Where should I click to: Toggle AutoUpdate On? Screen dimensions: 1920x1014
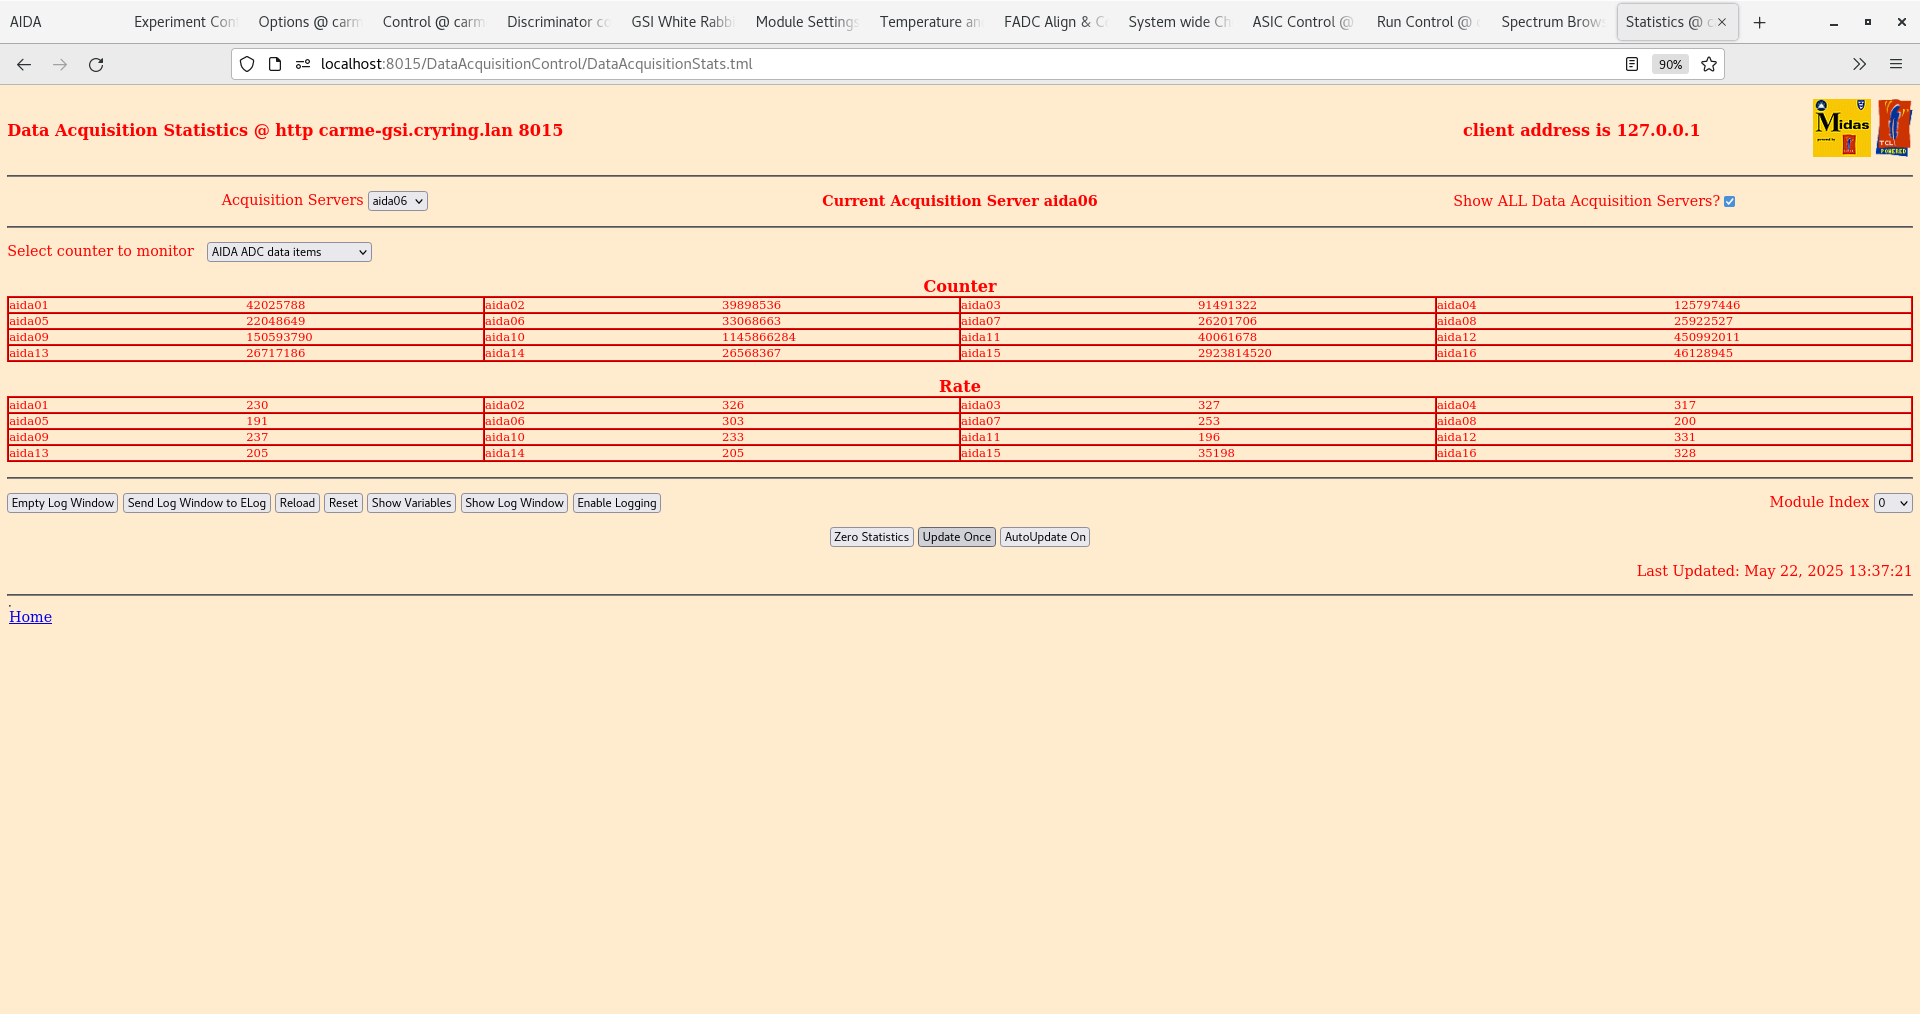(x=1044, y=537)
